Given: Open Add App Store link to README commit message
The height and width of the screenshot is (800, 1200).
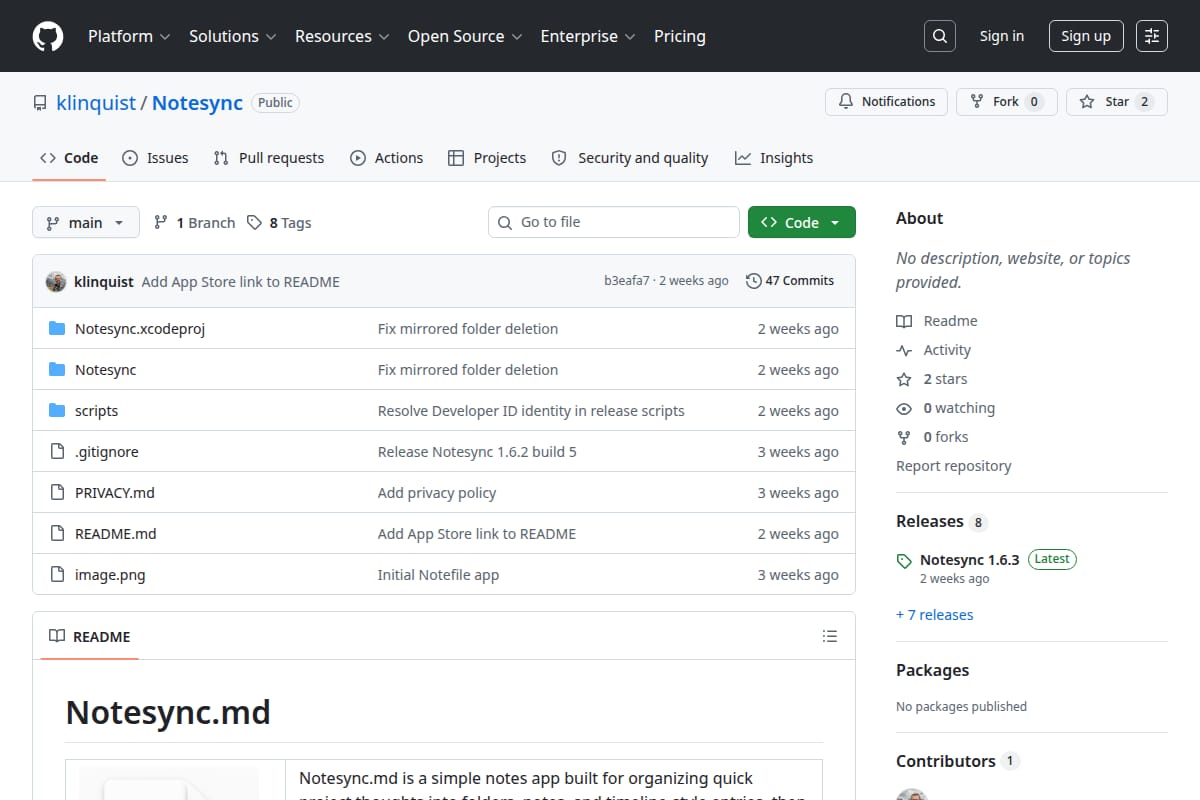Looking at the screenshot, I should click(x=241, y=282).
